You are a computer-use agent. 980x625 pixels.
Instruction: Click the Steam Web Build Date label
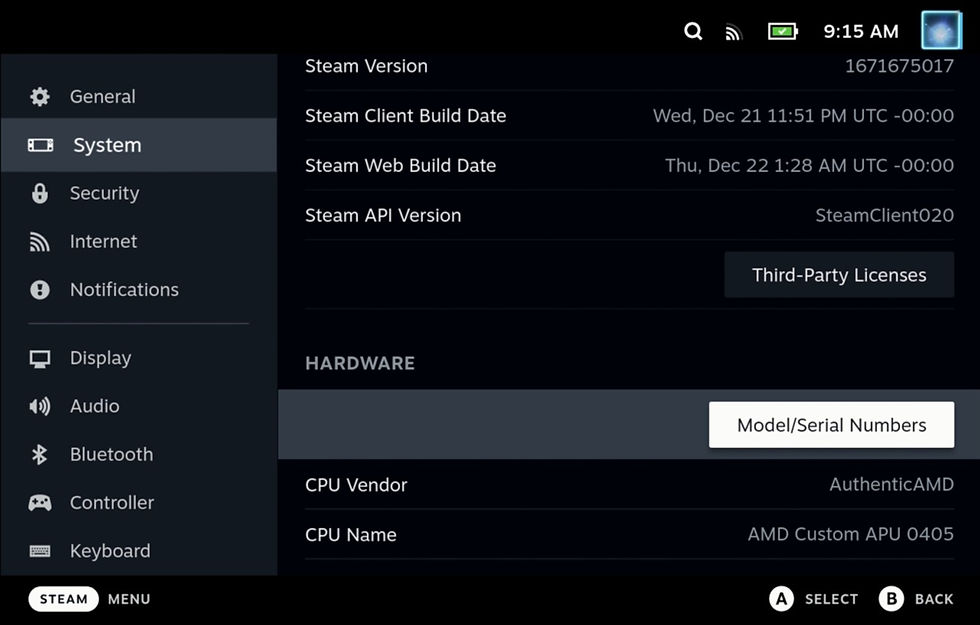click(401, 166)
